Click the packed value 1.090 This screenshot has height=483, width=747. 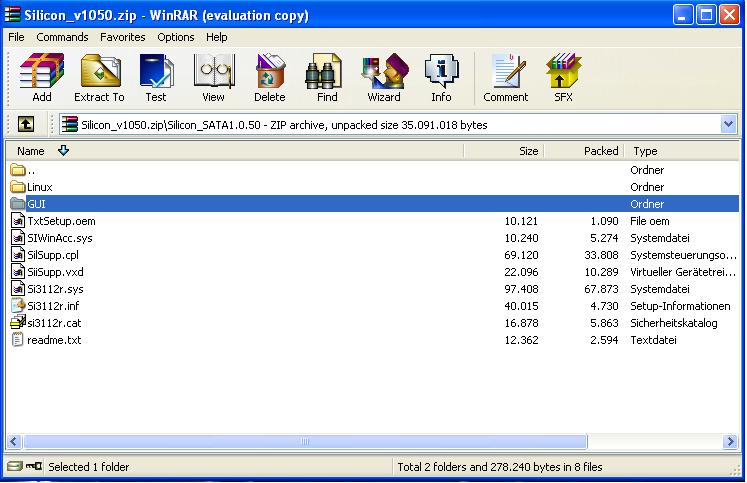click(604, 221)
